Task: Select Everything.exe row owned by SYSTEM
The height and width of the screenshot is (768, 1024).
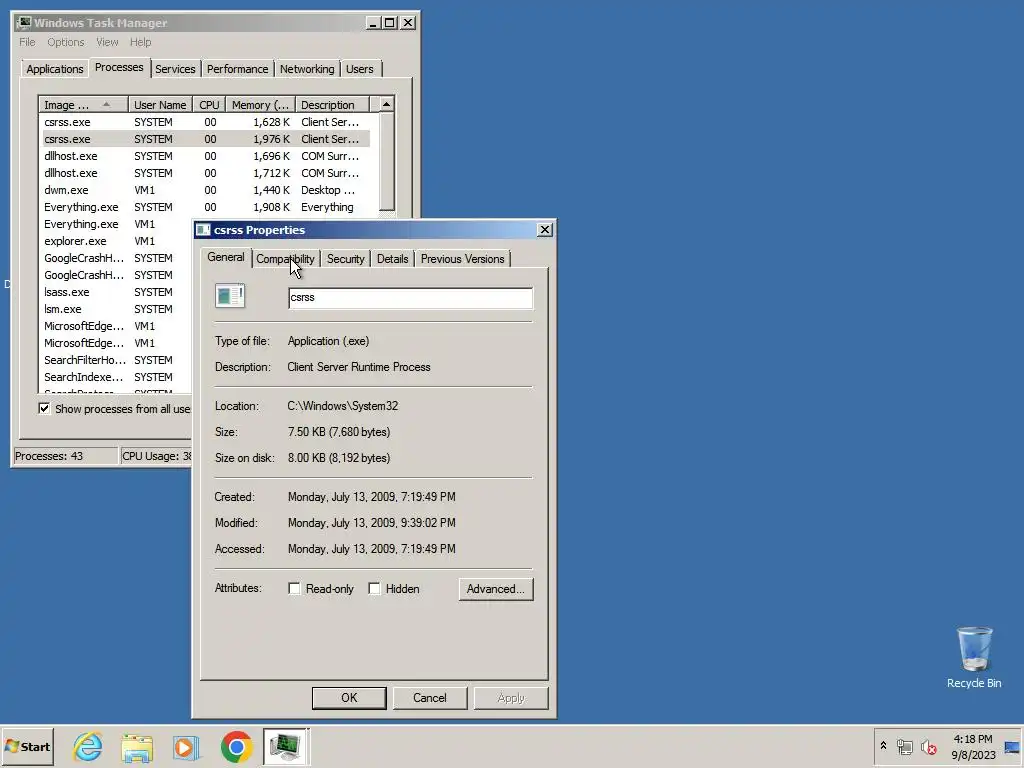Action: [x=205, y=207]
